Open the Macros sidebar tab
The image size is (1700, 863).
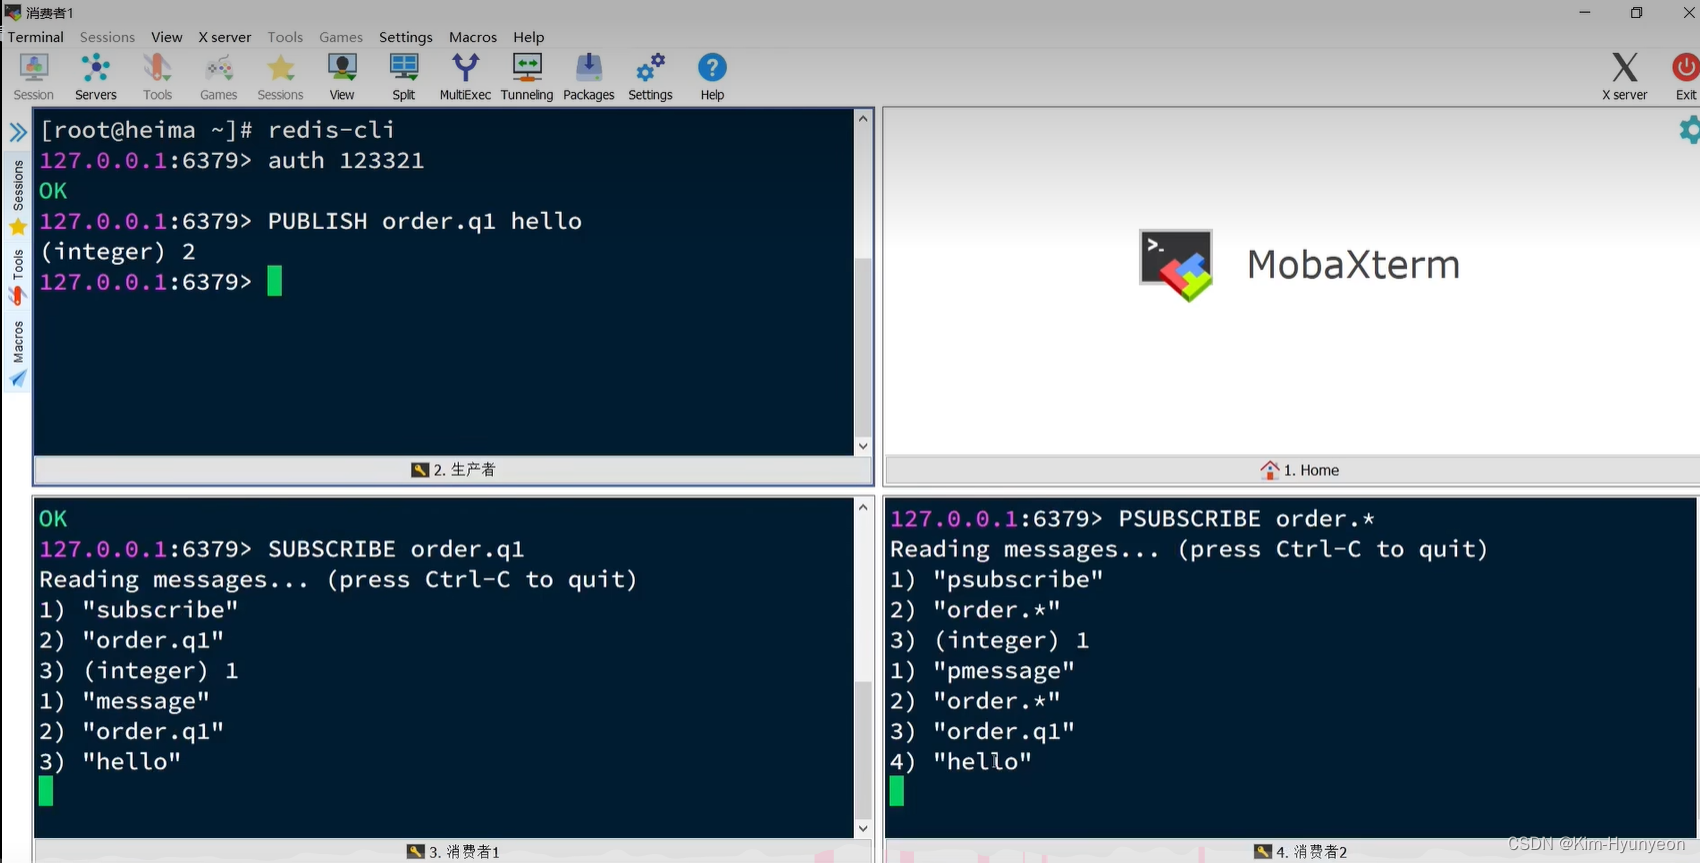18,353
